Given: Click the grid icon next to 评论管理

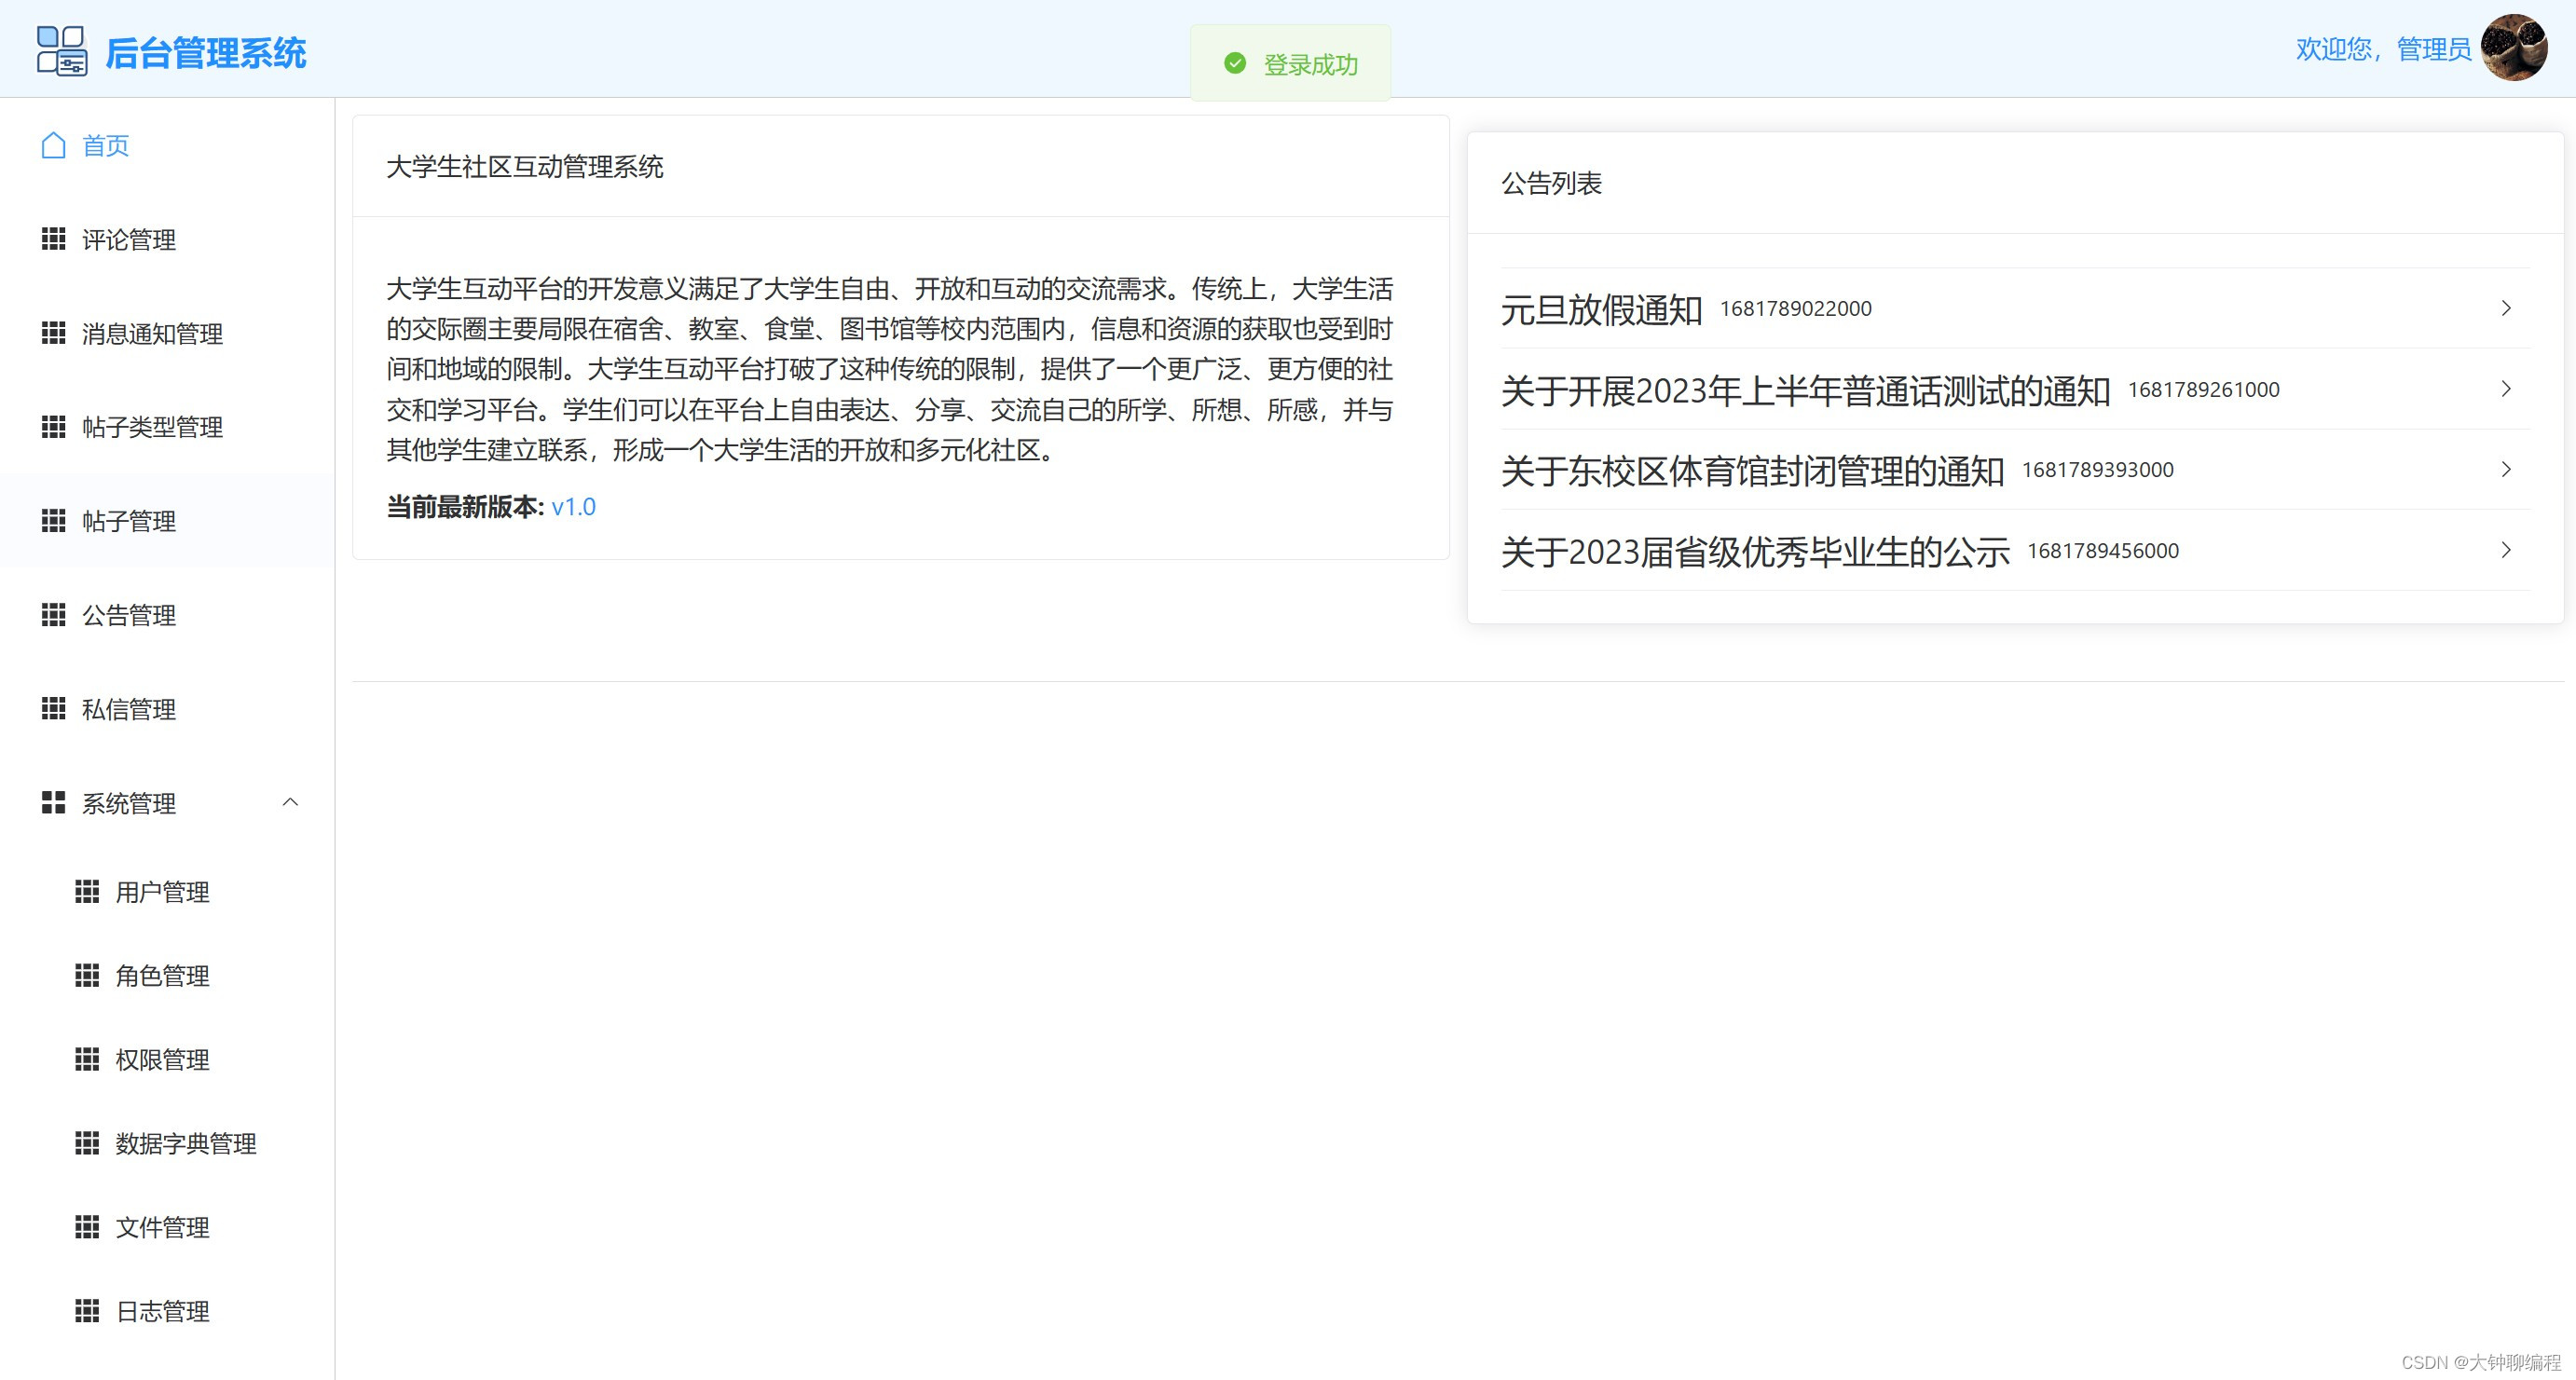Looking at the screenshot, I should pos(54,239).
